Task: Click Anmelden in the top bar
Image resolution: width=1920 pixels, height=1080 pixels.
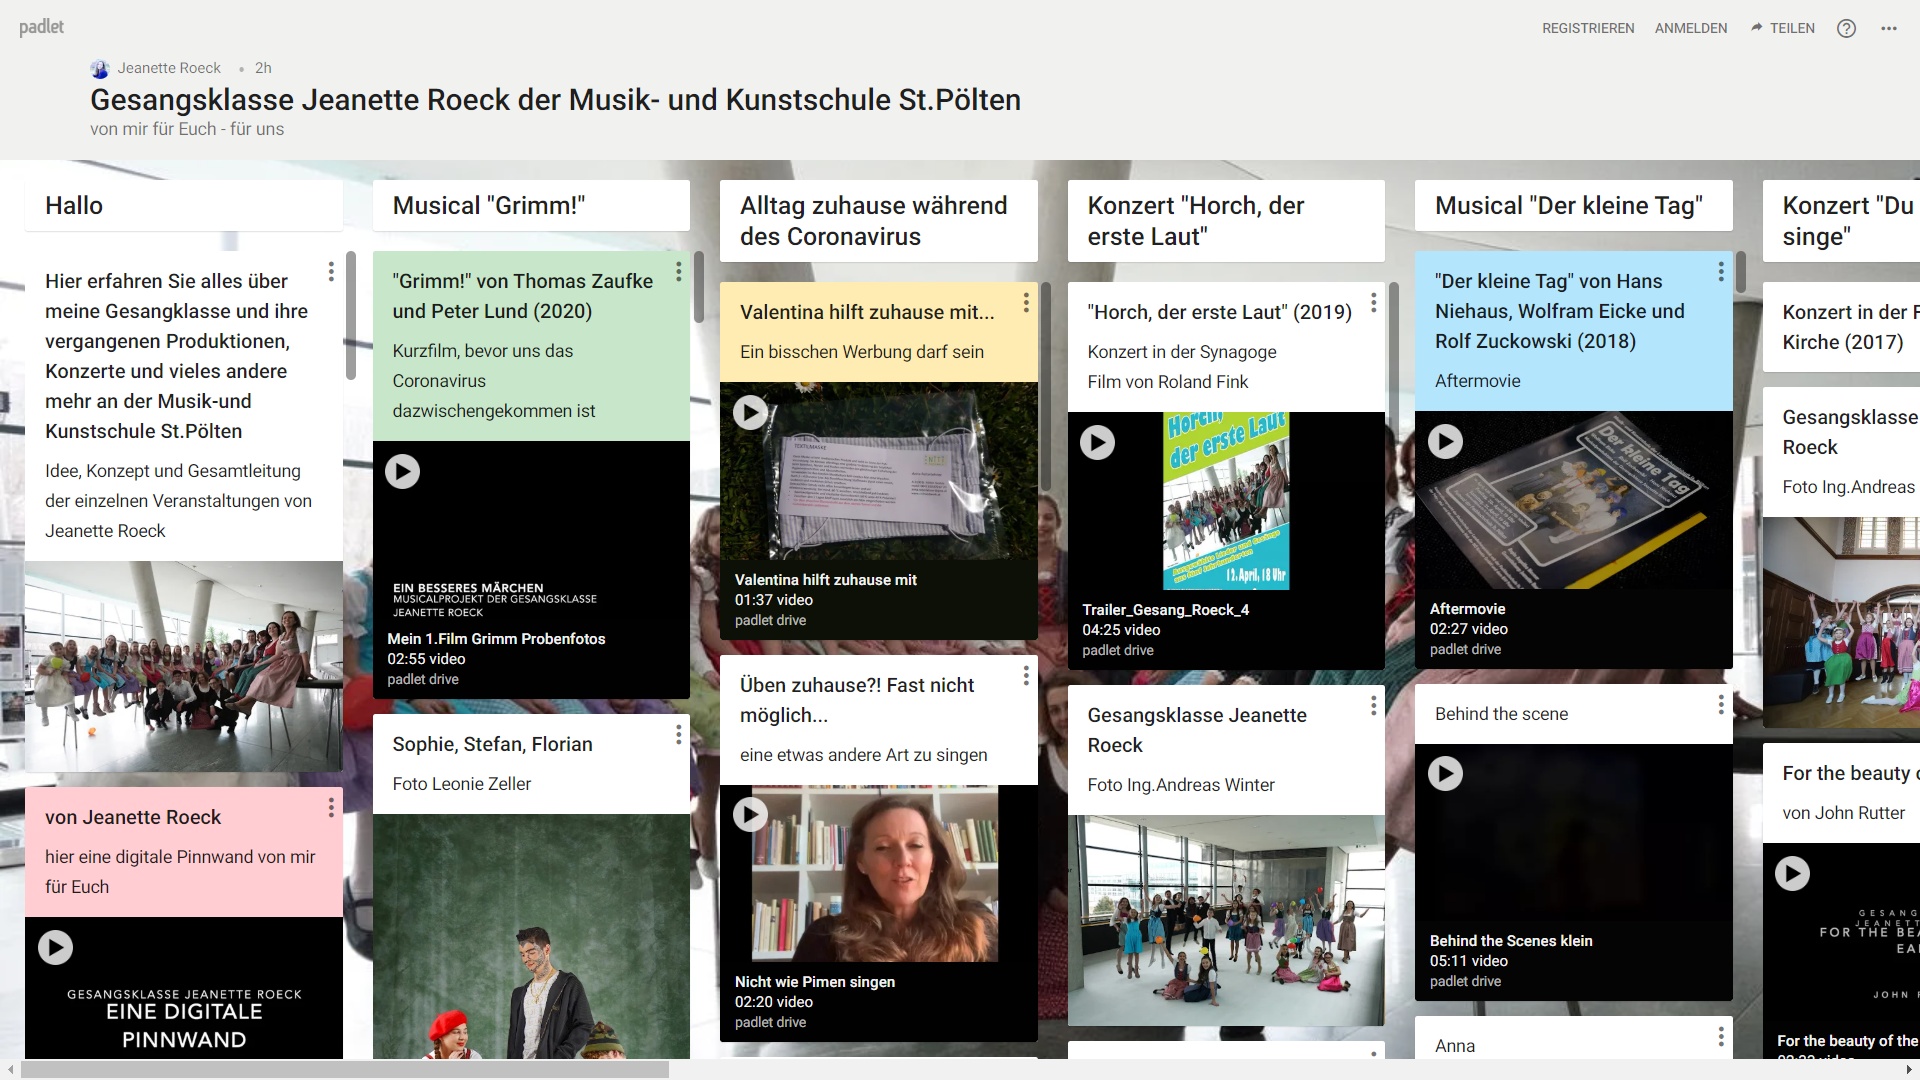Action: pyautogui.click(x=1690, y=28)
